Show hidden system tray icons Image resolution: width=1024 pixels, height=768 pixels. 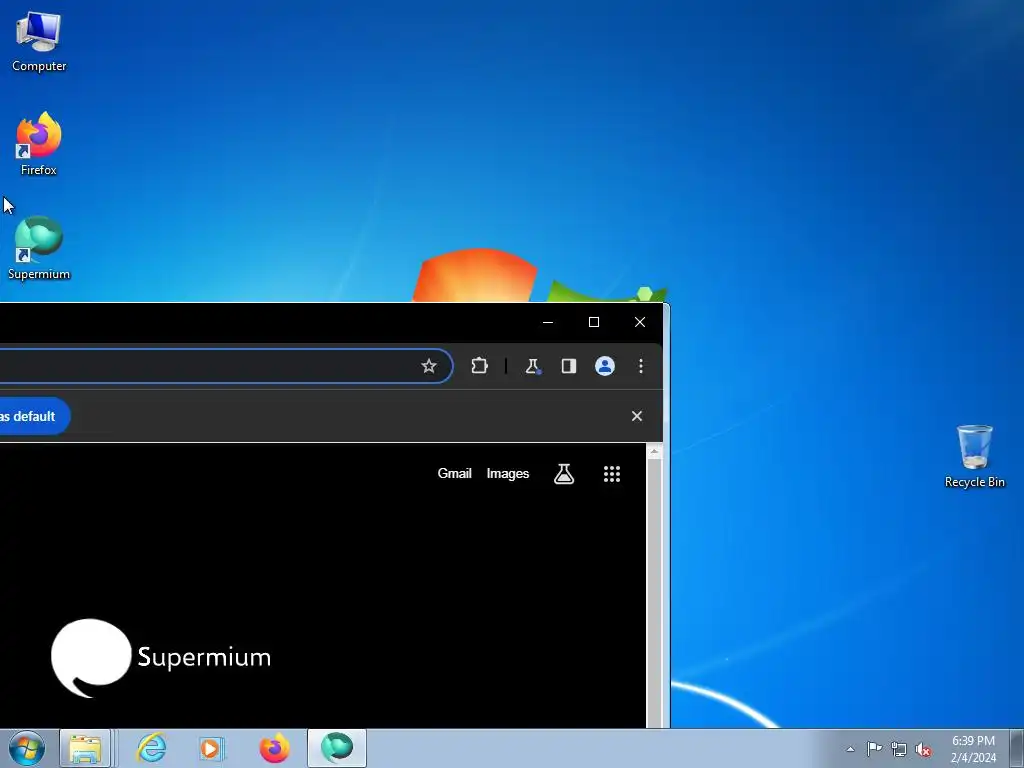(850, 749)
